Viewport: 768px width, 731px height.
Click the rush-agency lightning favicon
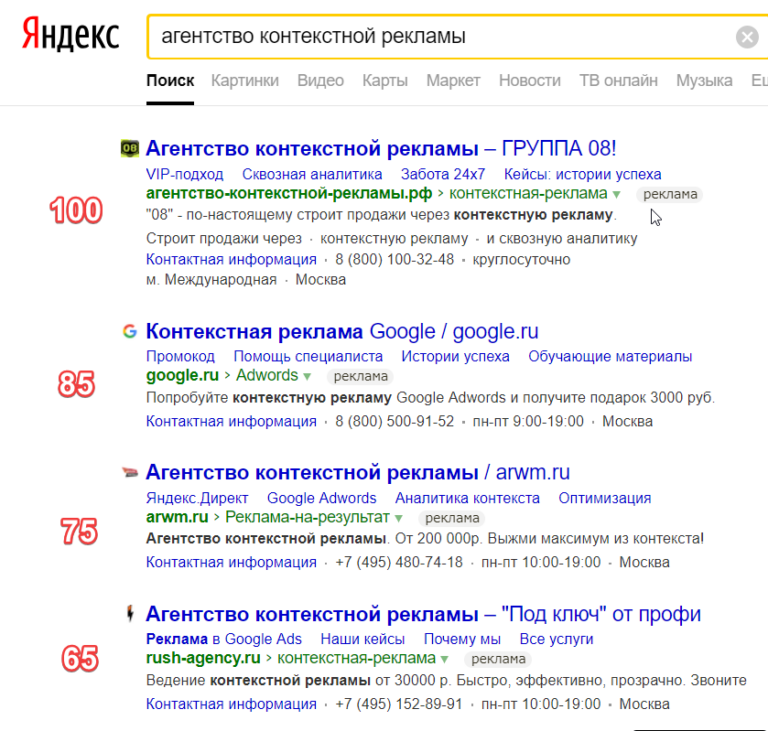[x=130, y=613]
